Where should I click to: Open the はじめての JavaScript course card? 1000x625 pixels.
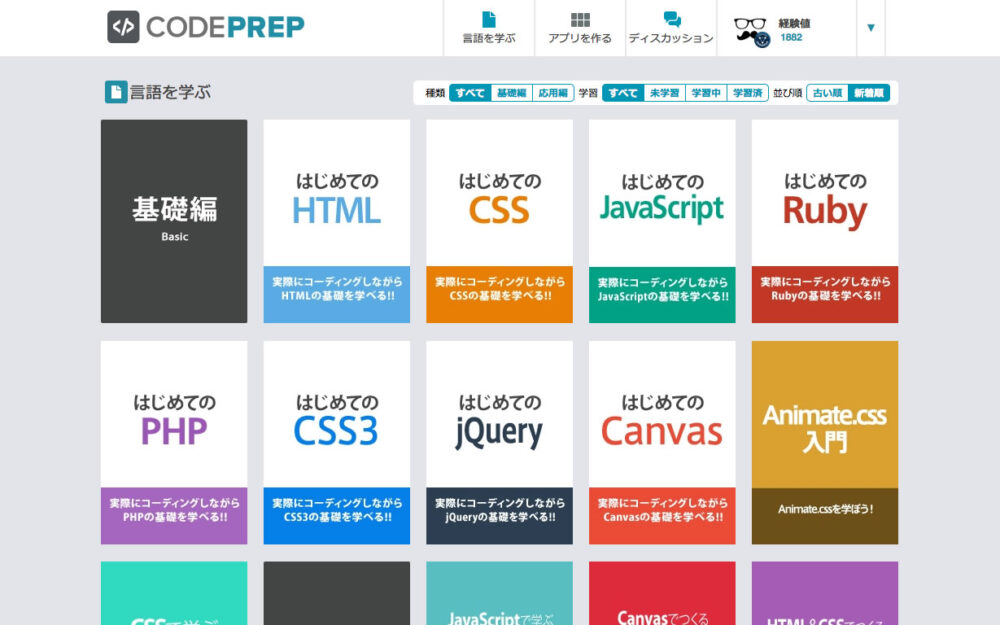(661, 220)
